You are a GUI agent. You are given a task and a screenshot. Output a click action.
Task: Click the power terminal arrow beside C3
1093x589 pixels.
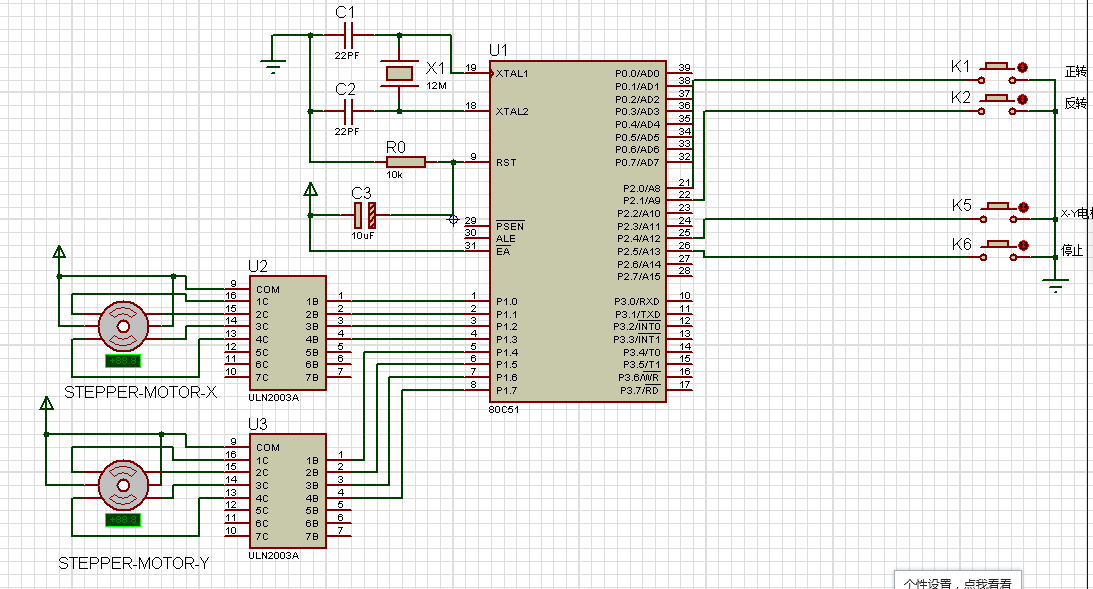click(x=310, y=190)
